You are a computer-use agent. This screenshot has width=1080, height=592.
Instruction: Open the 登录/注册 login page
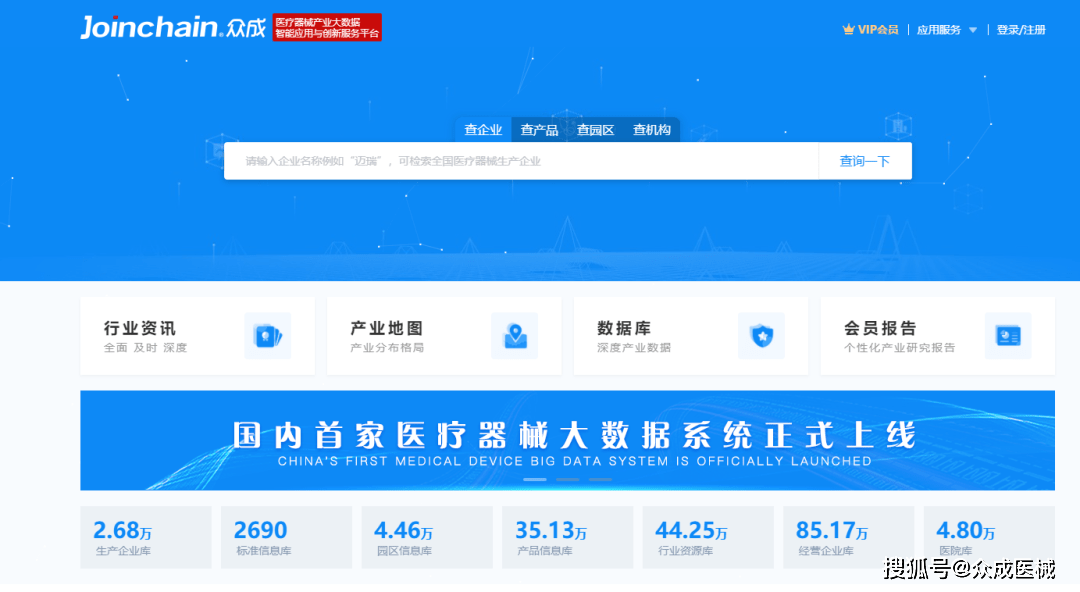(1019, 29)
